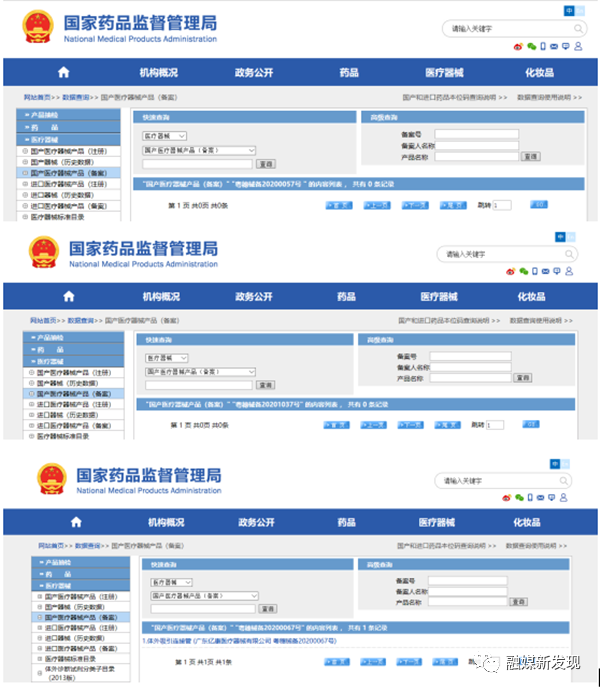Click home icon in the 20201037 page navbar
Viewport: 600px width, 690px height.
click(x=69, y=297)
